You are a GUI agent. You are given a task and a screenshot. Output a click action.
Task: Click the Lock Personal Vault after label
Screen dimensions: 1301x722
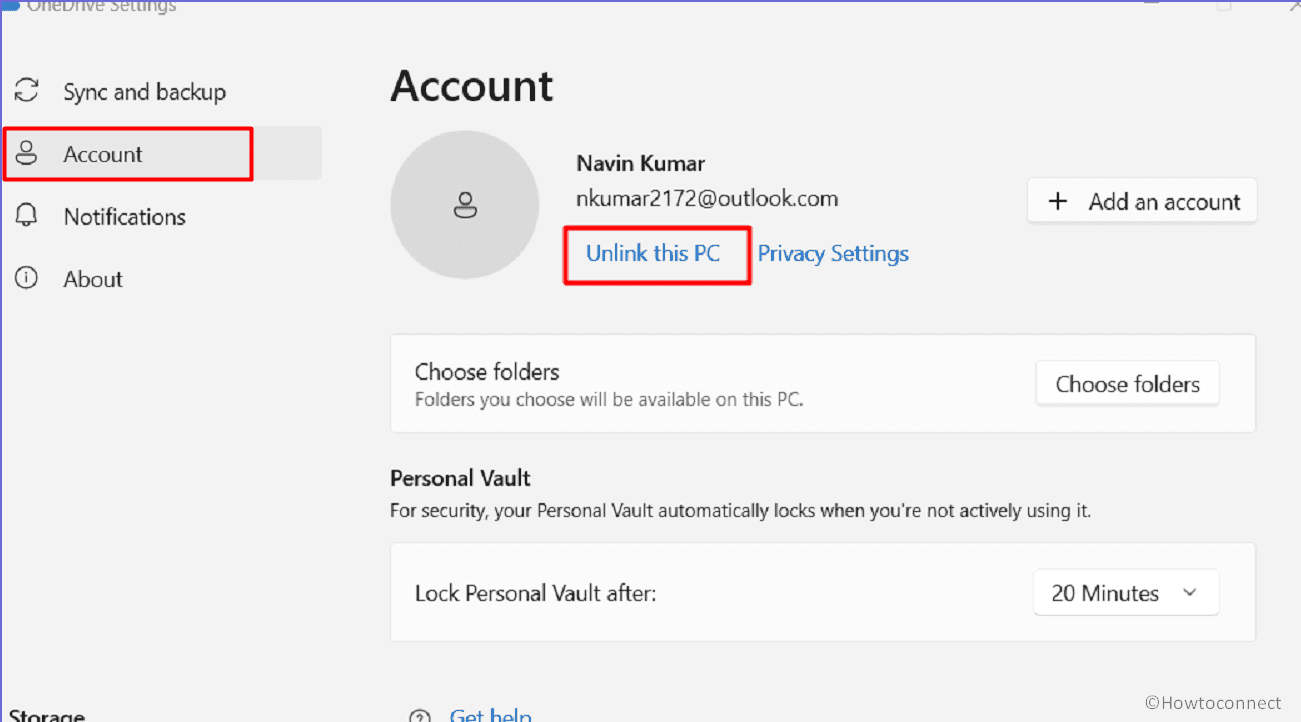(x=535, y=593)
